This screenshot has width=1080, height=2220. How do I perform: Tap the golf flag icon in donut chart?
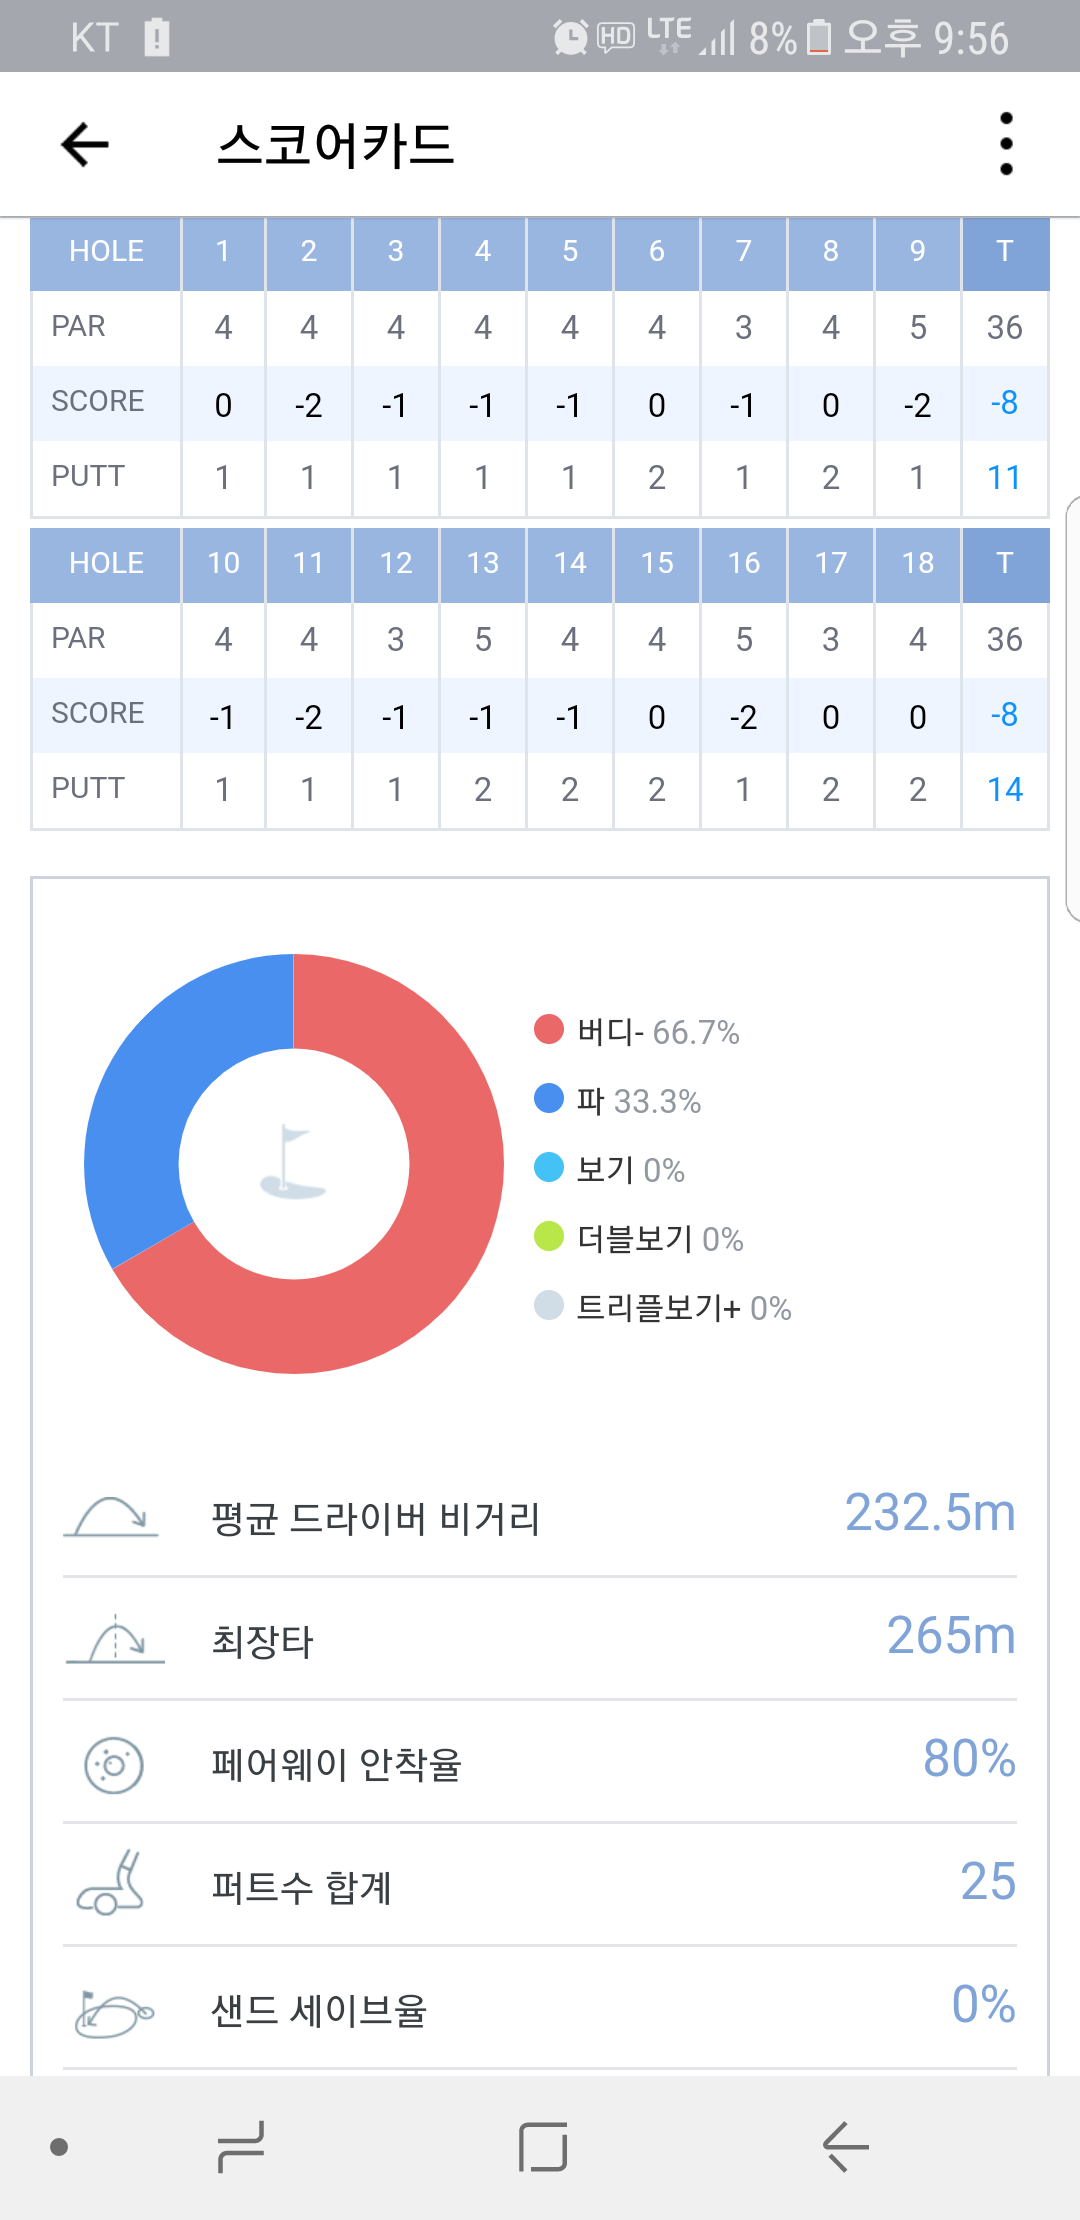pos(293,1163)
